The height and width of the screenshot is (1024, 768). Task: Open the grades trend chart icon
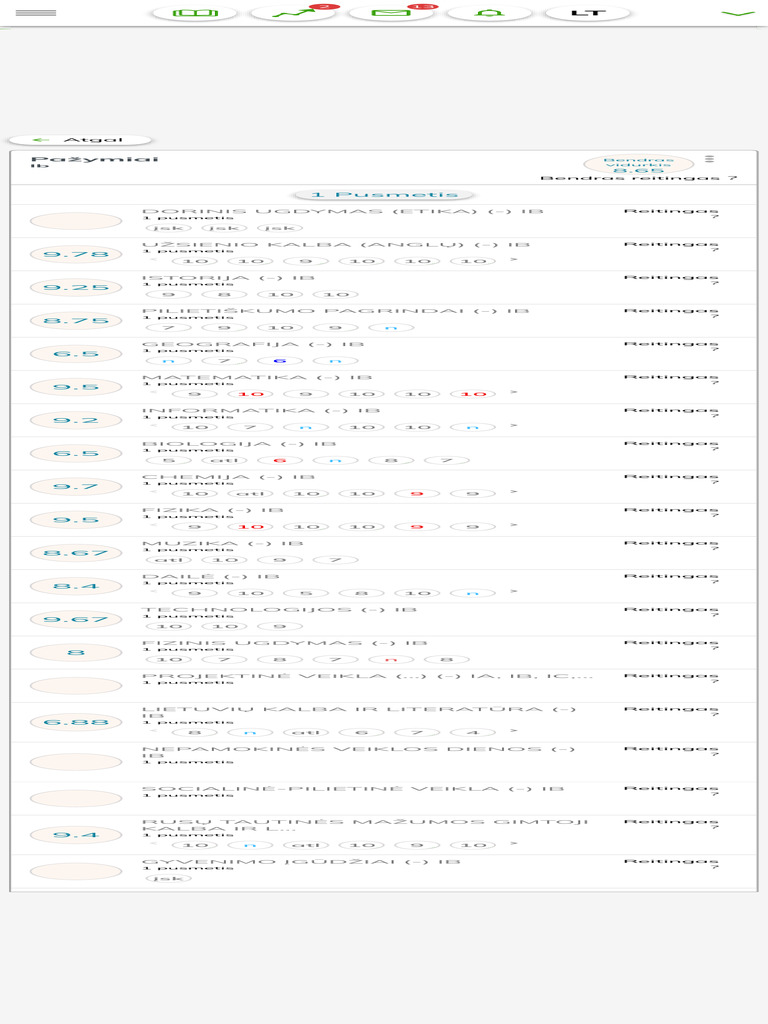pos(293,13)
